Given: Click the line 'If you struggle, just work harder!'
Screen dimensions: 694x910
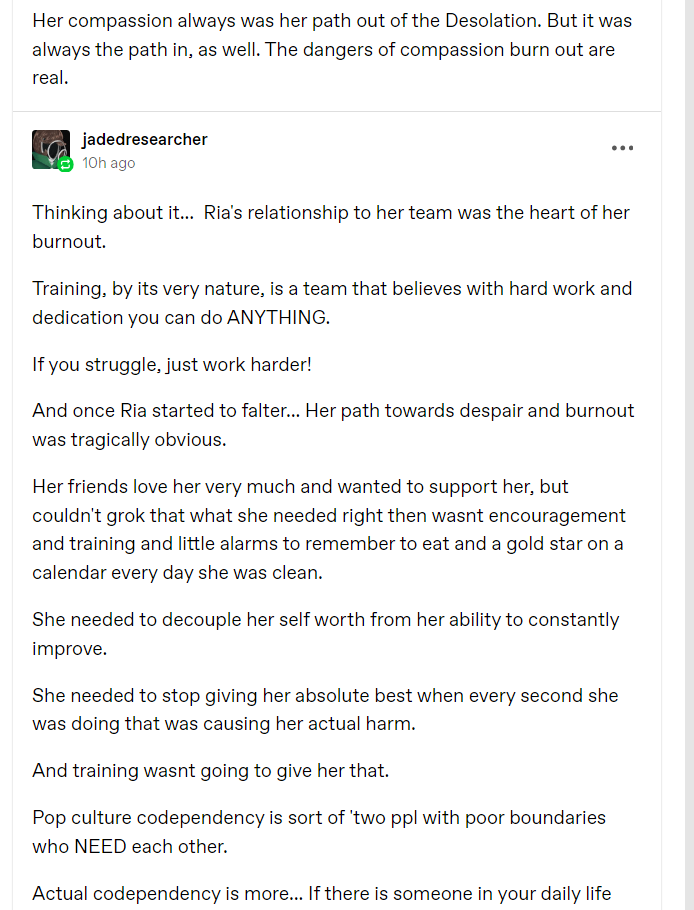Looking at the screenshot, I should coord(172,364).
